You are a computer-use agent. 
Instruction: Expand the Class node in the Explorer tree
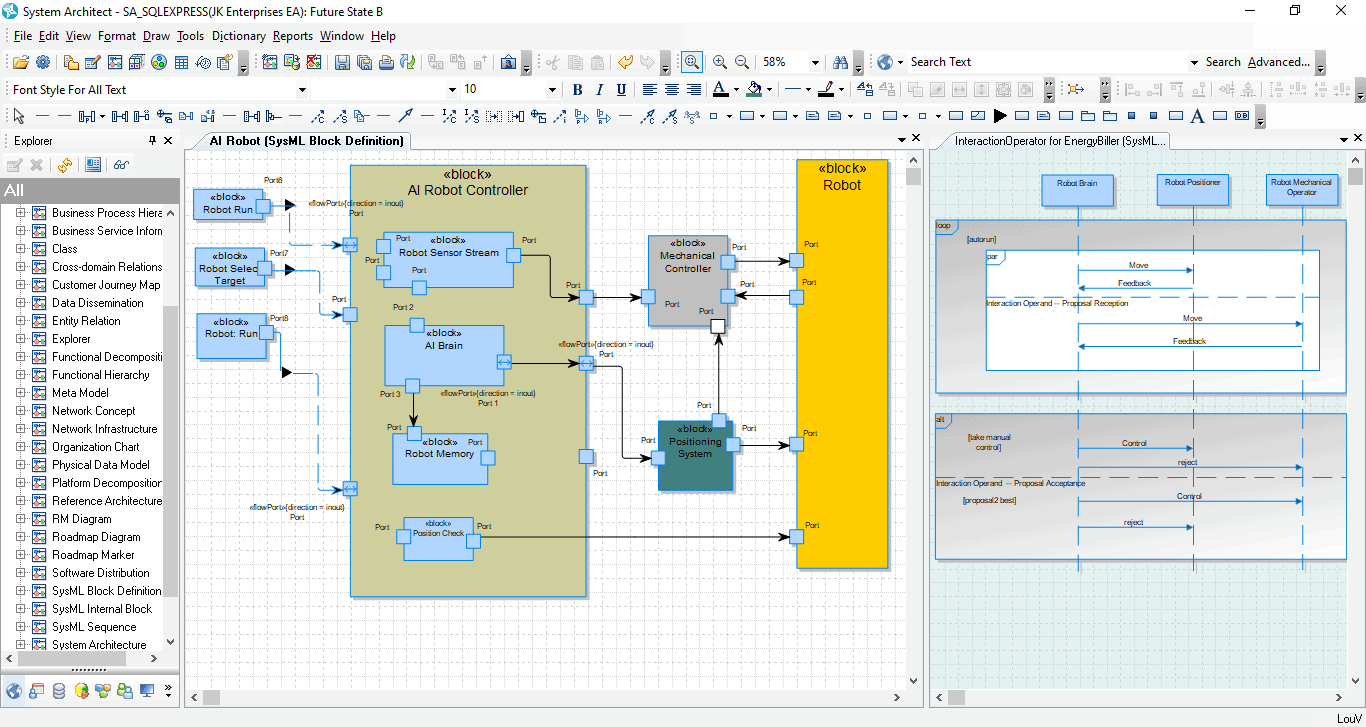click(22, 248)
